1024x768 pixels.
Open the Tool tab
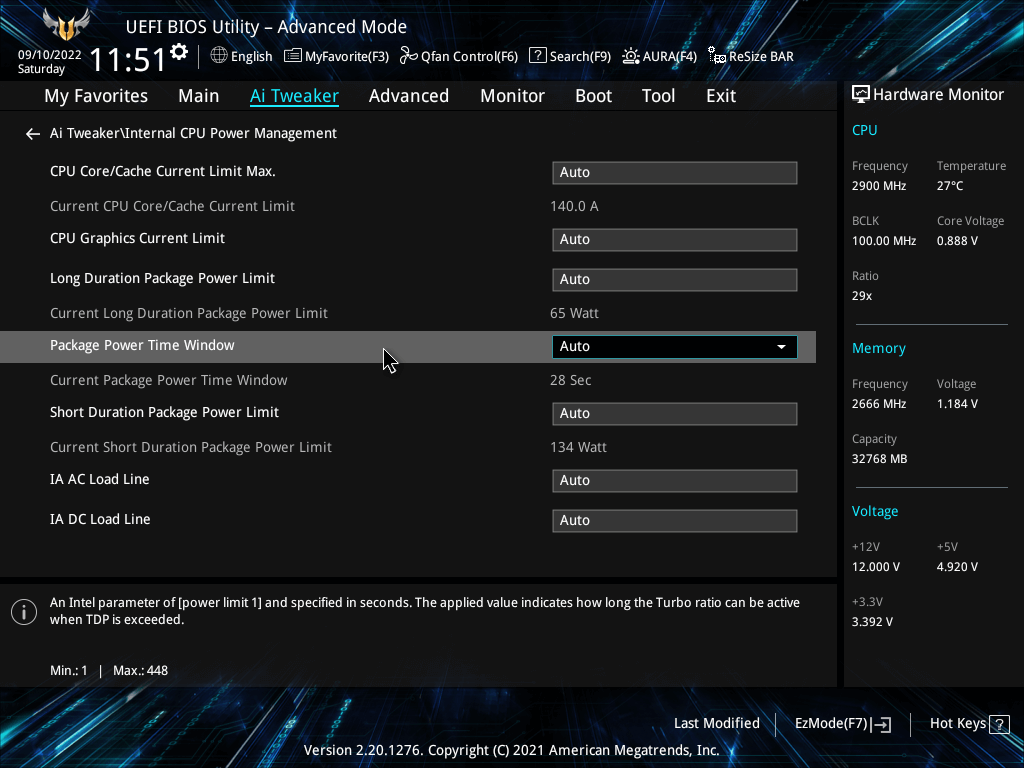tap(658, 96)
